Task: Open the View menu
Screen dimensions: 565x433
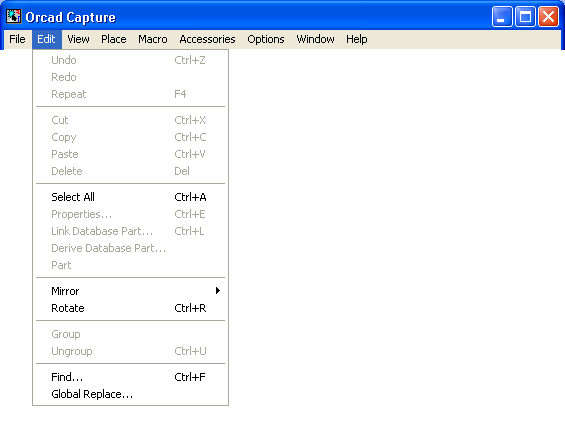Action: pos(78,39)
